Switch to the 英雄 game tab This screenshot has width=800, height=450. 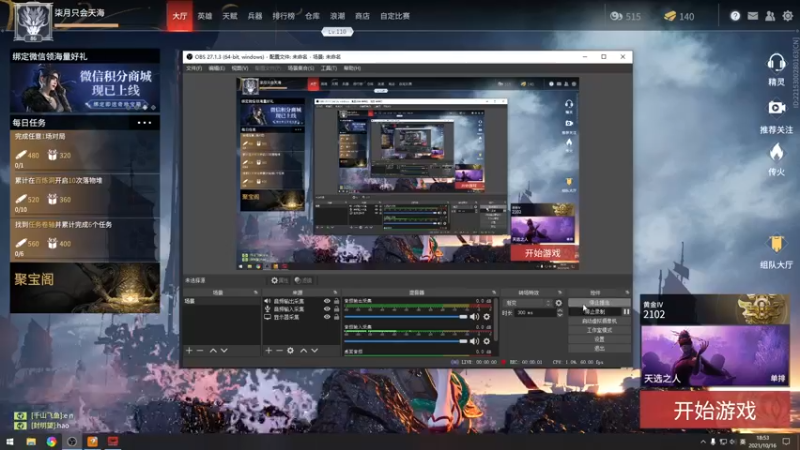205,16
